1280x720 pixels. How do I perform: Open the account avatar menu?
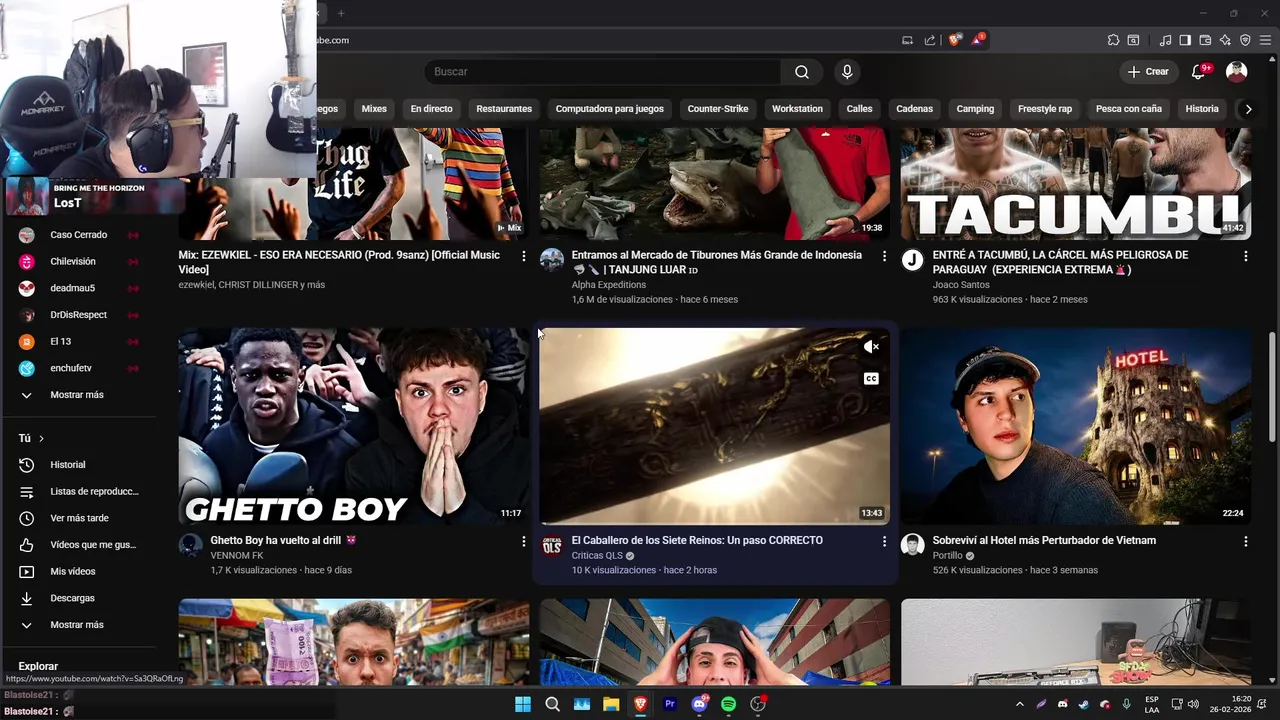point(1237,71)
